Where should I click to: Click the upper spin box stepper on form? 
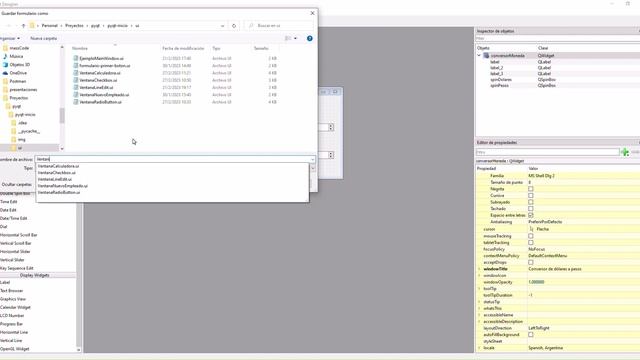pyautogui.click(x=331, y=127)
